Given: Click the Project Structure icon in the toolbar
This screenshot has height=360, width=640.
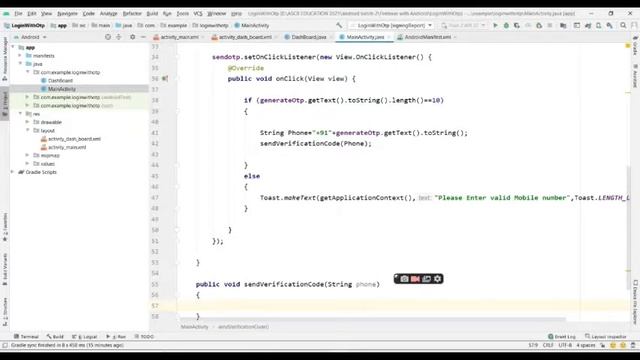Looking at the screenshot, I should click(563, 25).
